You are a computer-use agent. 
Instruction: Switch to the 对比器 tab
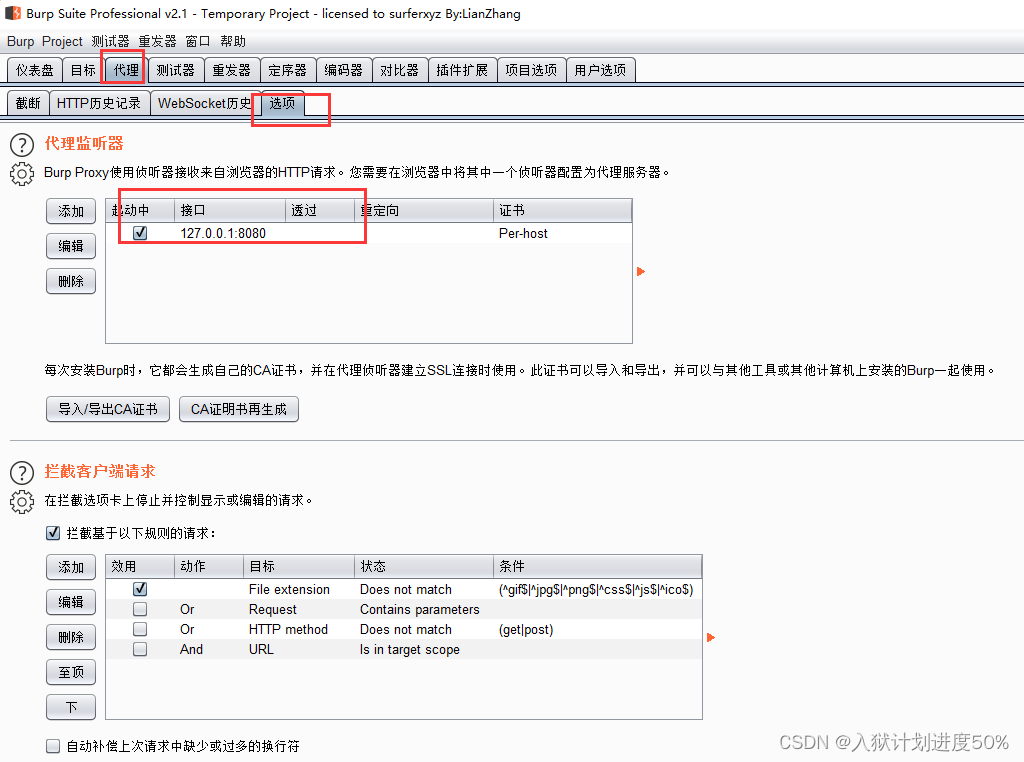tap(400, 71)
